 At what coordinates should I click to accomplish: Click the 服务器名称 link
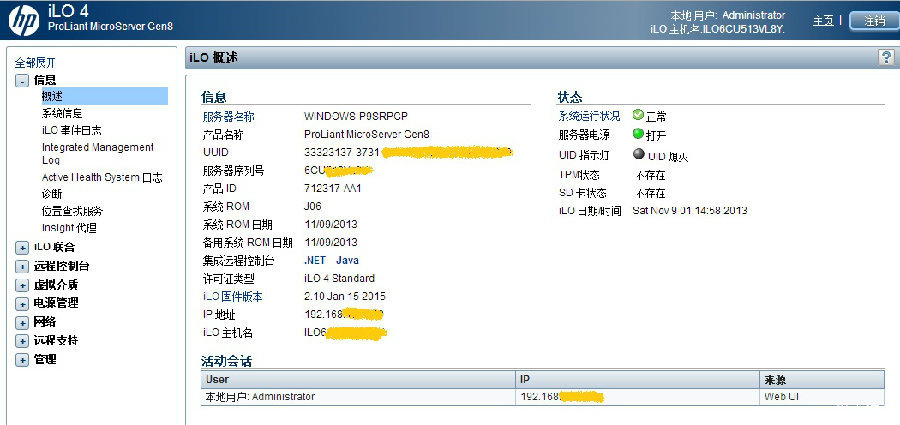tap(228, 117)
